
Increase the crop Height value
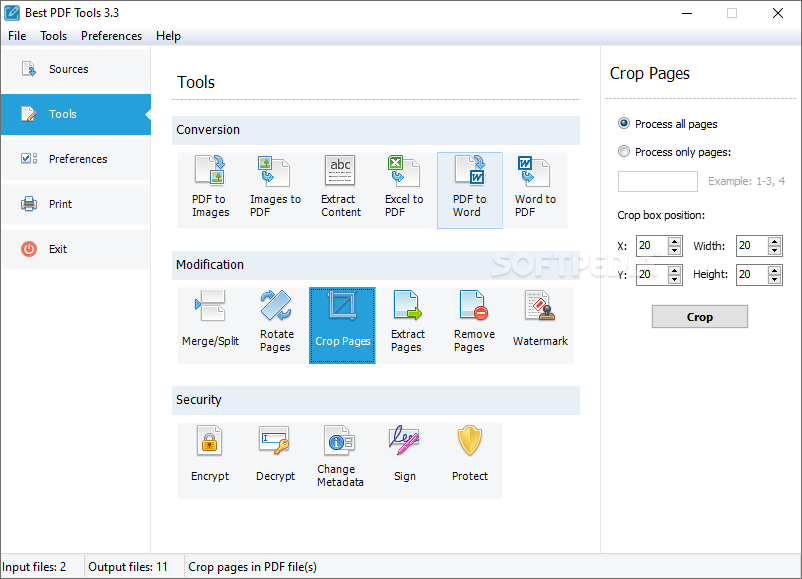[x=774, y=270]
